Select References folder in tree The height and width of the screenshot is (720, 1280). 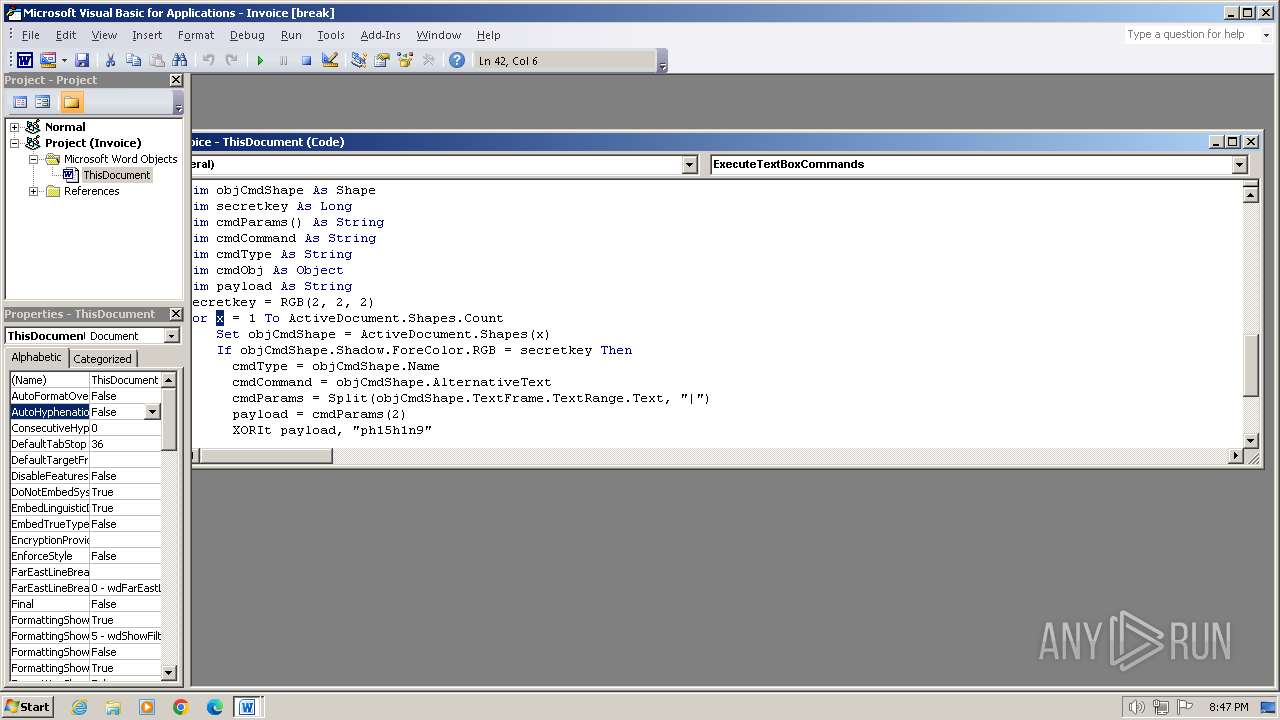tap(91, 191)
